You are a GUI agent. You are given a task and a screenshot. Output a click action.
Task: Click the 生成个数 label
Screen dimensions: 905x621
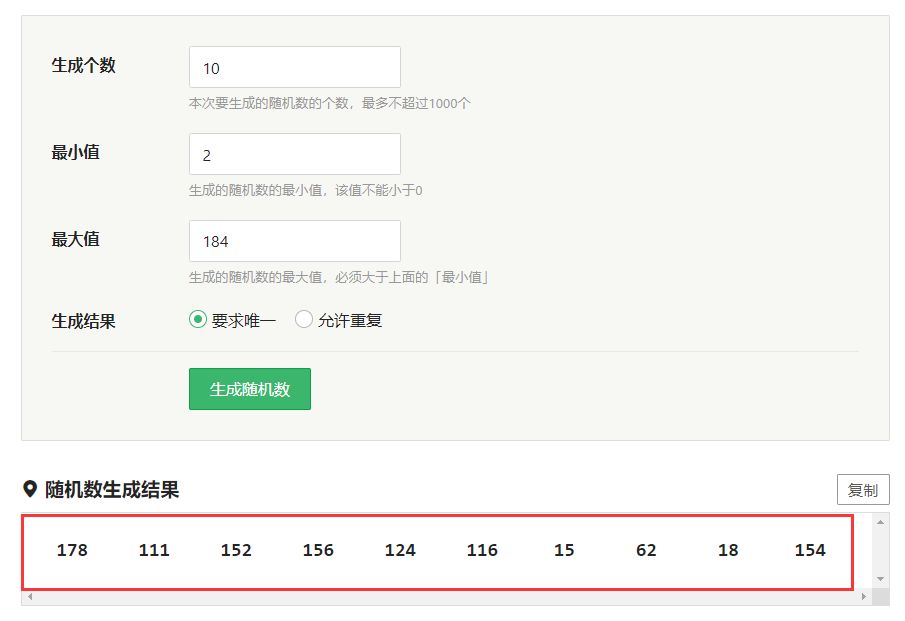(84, 65)
